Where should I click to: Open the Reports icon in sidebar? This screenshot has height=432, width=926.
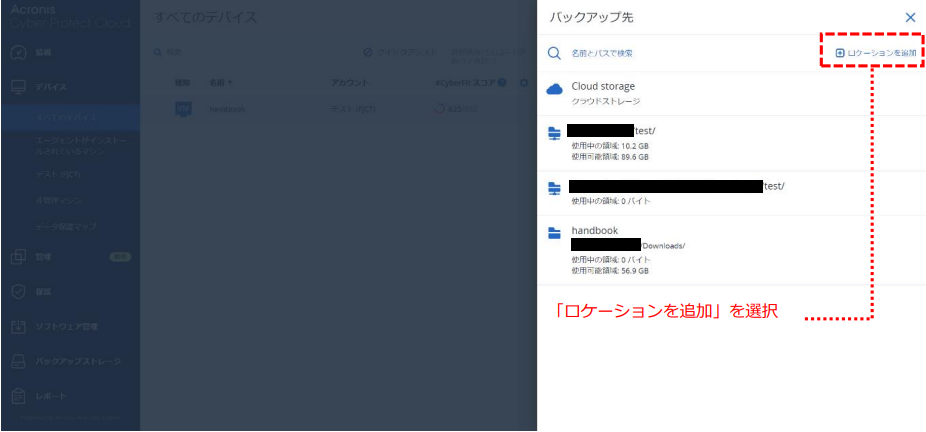click(18, 396)
